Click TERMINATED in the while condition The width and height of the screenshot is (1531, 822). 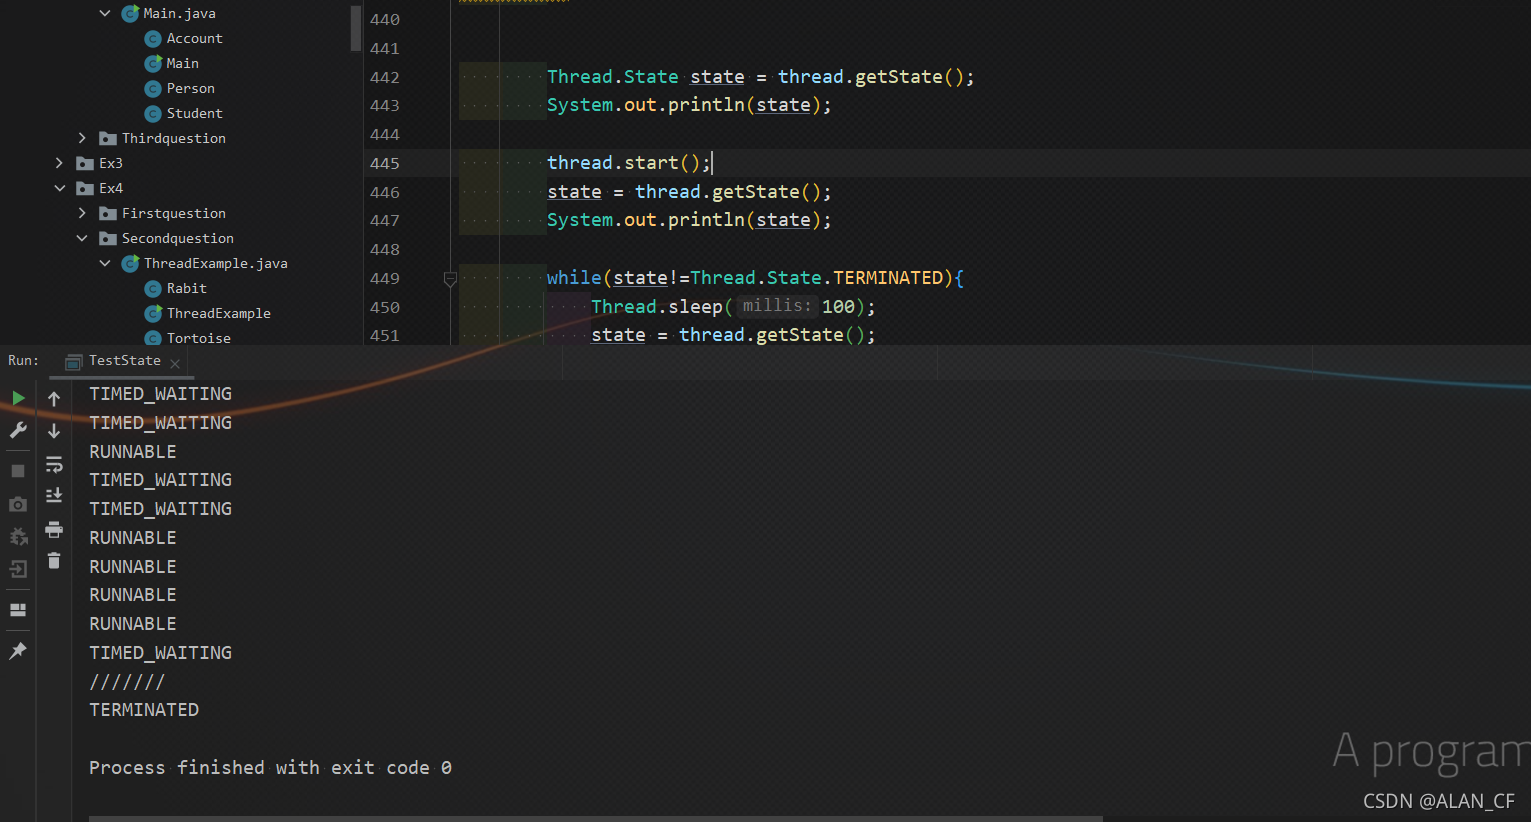pos(888,278)
